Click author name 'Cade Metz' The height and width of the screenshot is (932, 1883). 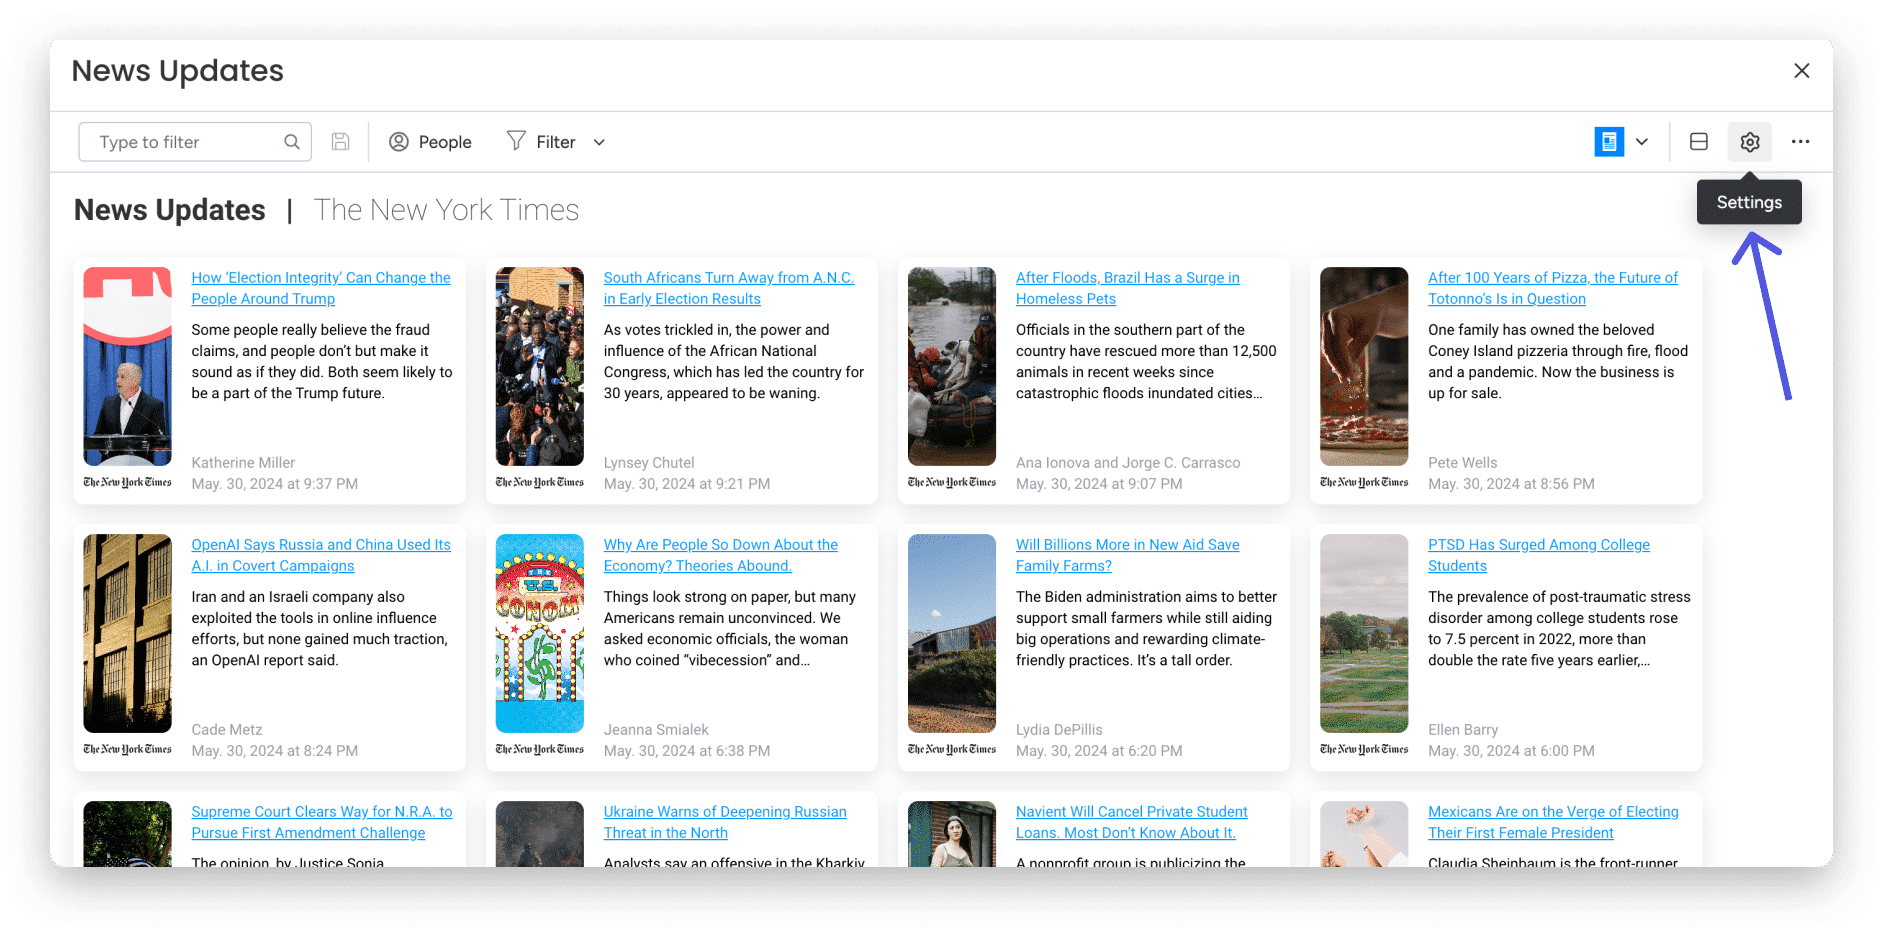[227, 730]
